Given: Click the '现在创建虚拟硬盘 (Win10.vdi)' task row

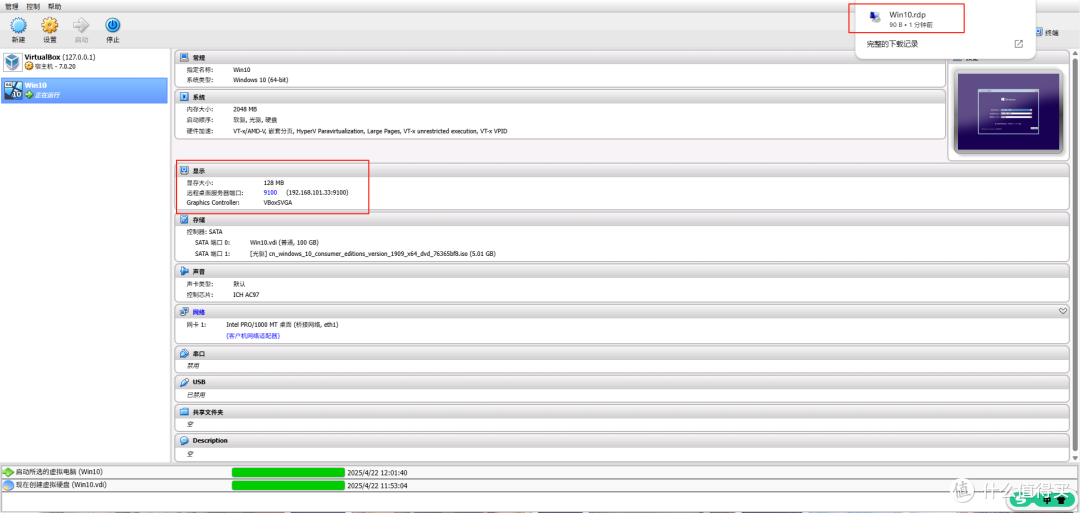Looking at the screenshot, I should point(539,485).
